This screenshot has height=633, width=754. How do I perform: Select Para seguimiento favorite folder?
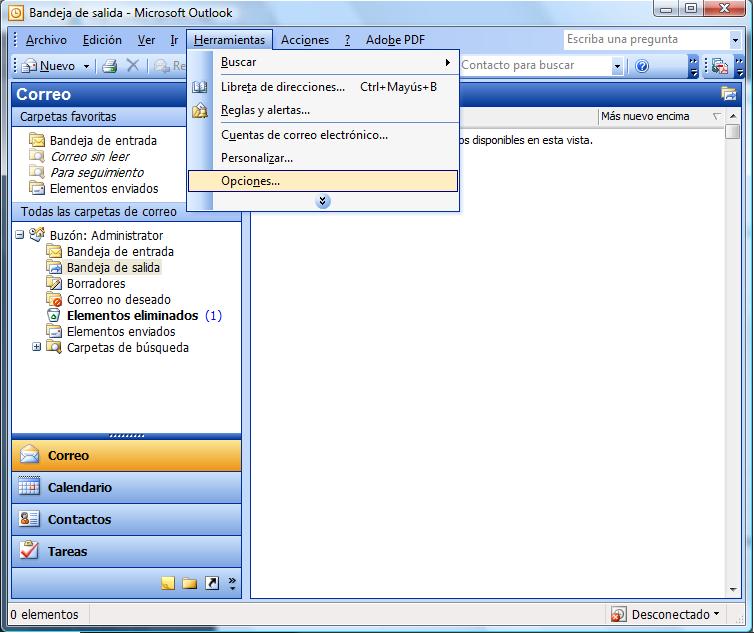point(97,172)
